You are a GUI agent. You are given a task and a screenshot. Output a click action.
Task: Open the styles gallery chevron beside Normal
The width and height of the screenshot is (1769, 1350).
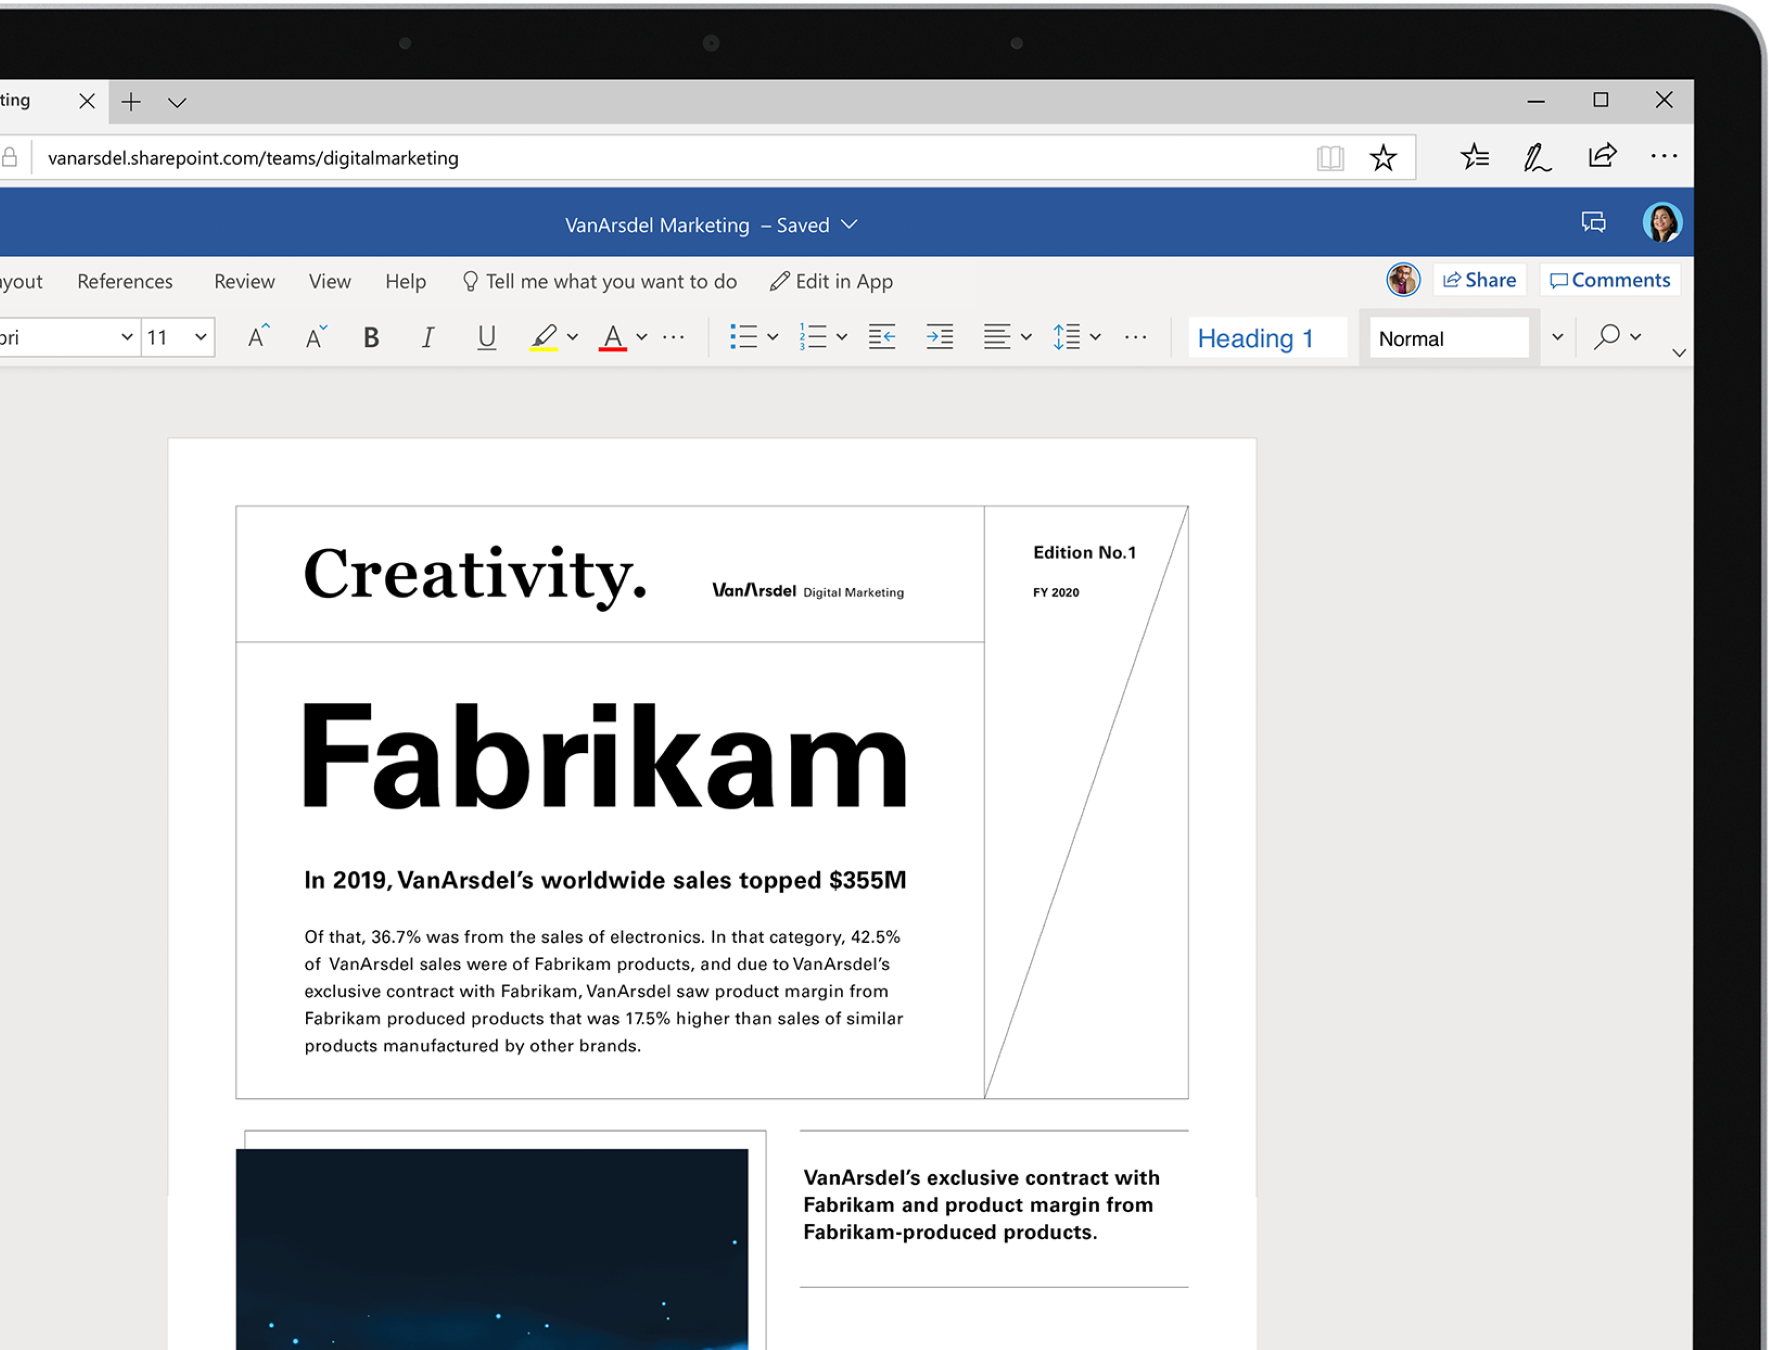[x=1556, y=337]
